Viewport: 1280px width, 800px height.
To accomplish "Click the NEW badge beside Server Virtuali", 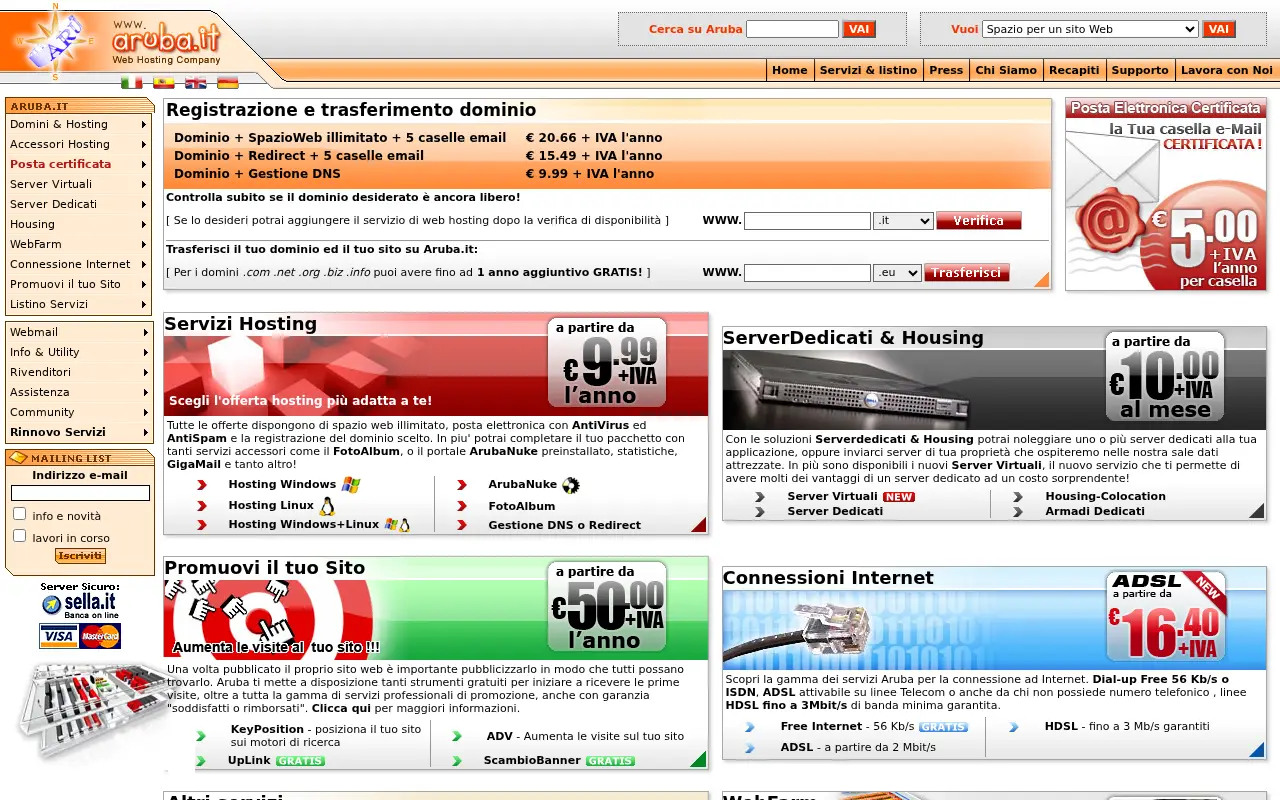I will pyautogui.click(x=898, y=497).
